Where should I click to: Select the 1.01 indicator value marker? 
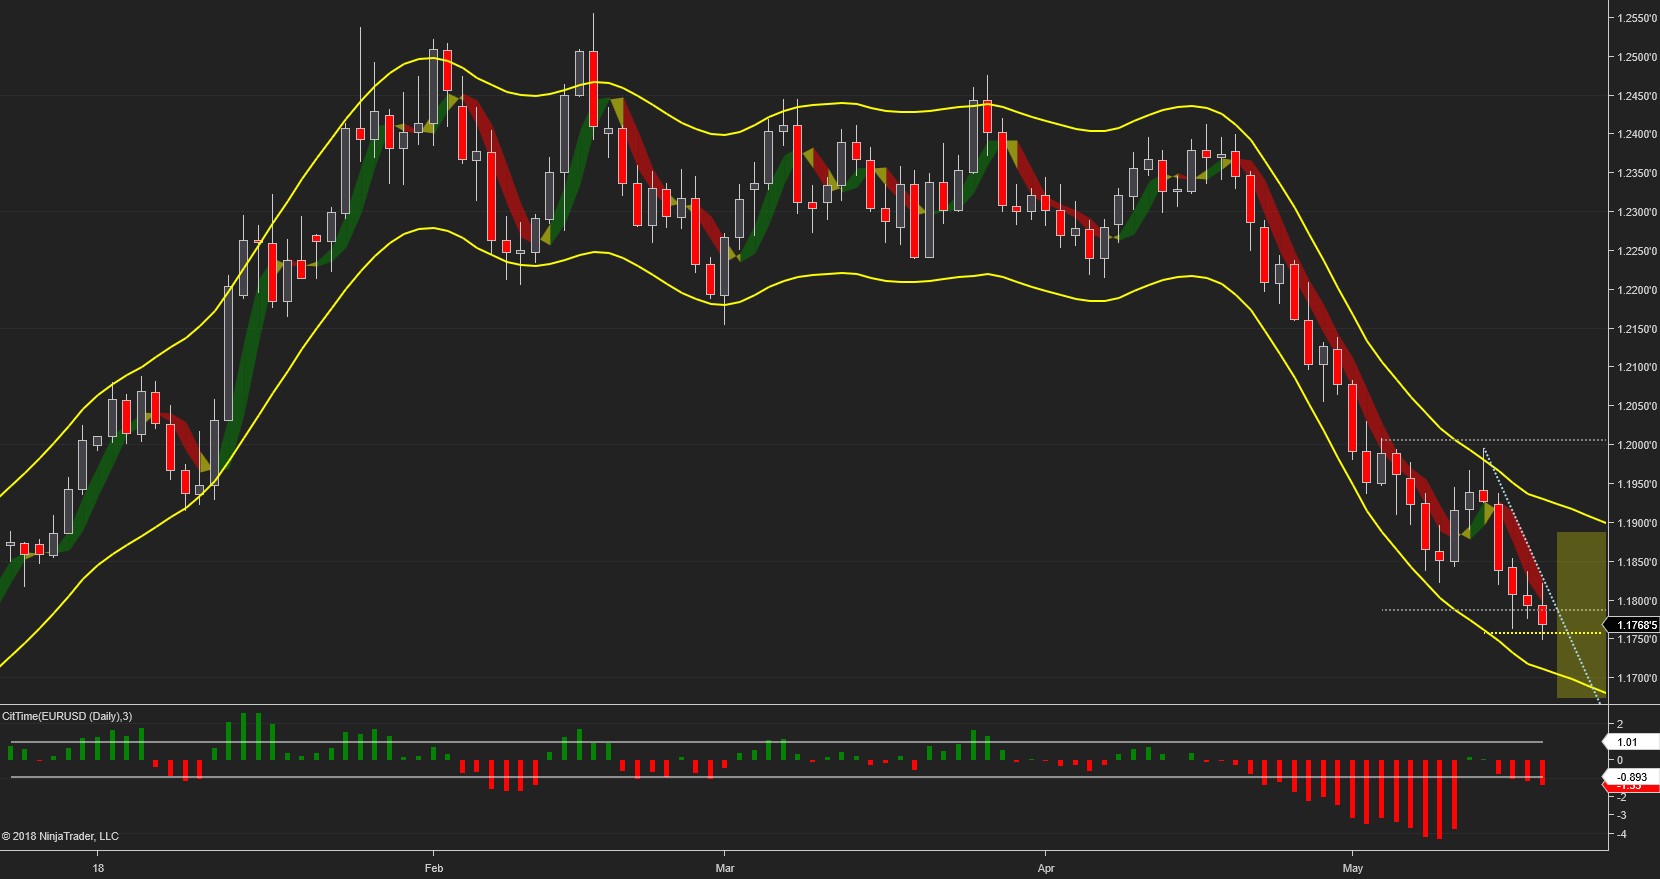pyautogui.click(x=1630, y=742)
